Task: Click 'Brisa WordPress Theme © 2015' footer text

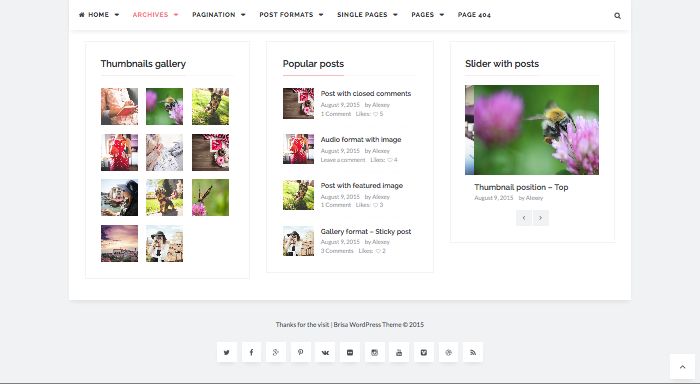Action: 379,325
